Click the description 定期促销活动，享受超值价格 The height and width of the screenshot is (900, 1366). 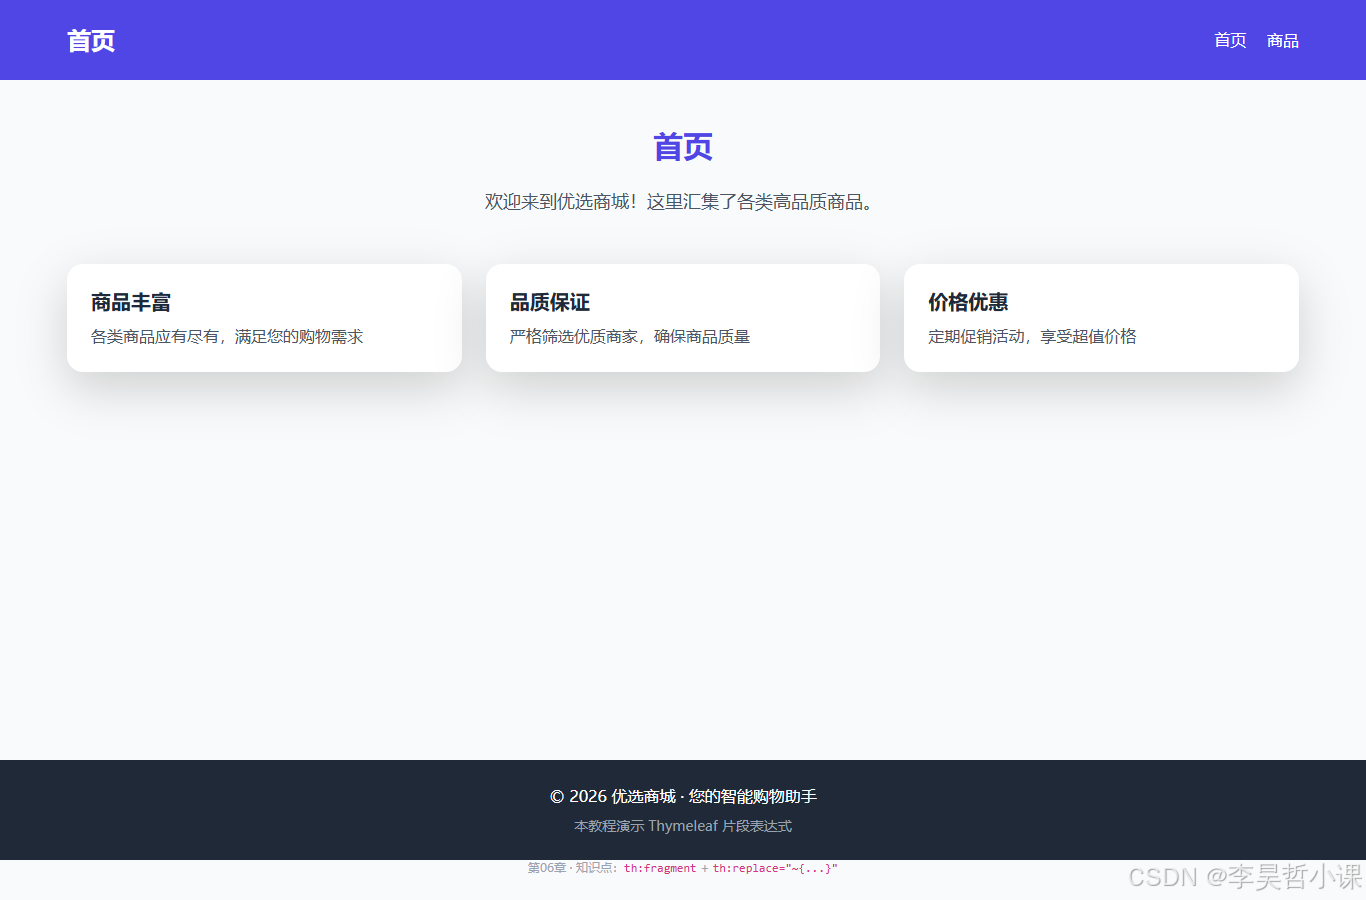[x=1032, y=337]
